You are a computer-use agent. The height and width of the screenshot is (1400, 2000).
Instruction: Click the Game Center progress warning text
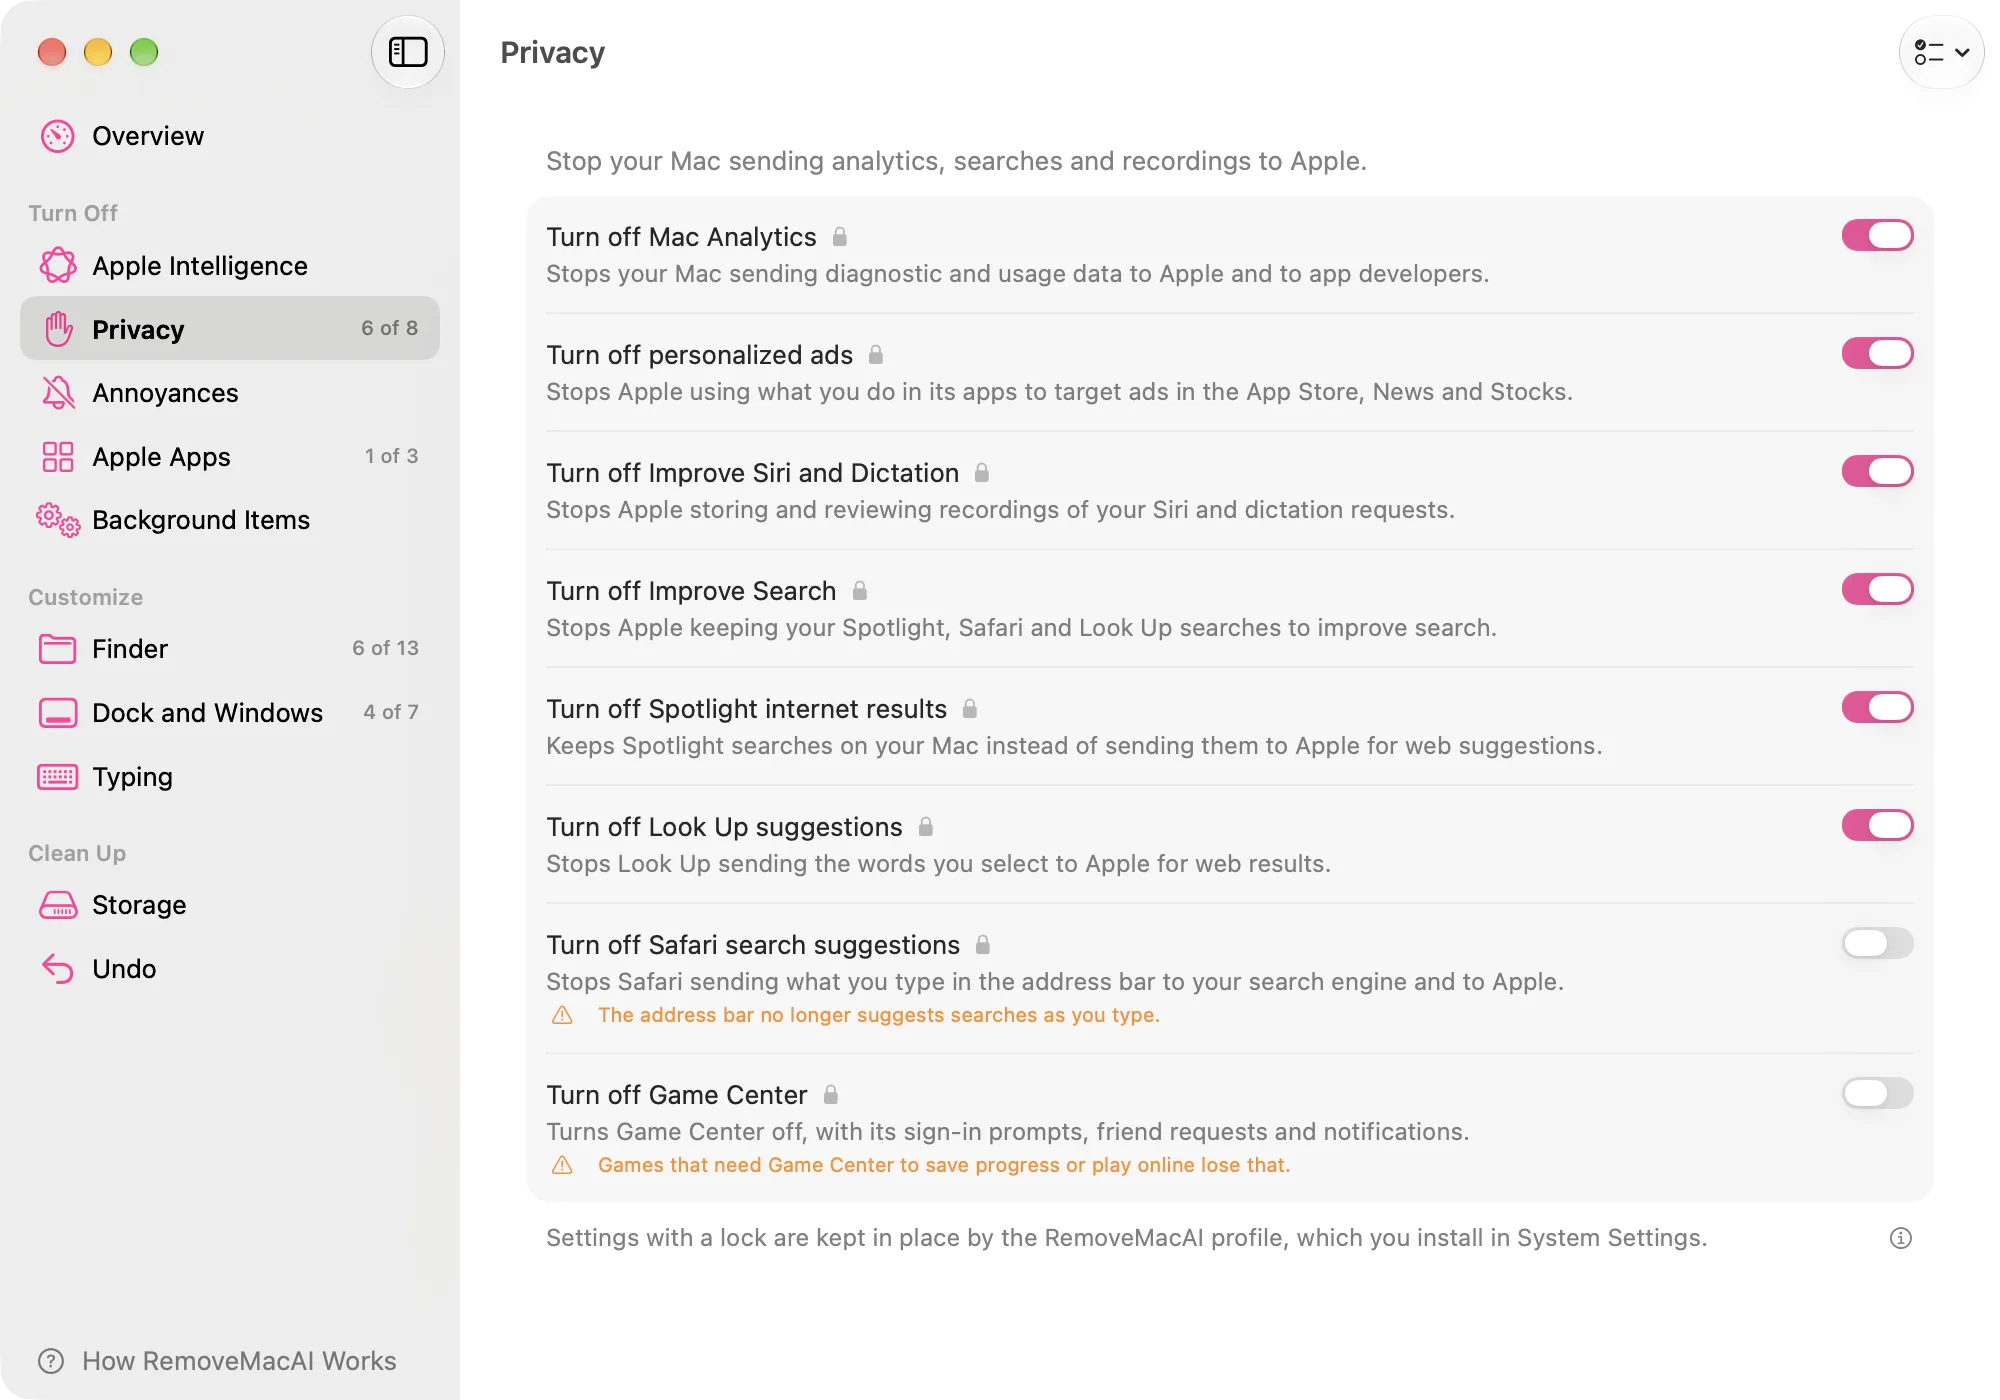click(944, 1165)
